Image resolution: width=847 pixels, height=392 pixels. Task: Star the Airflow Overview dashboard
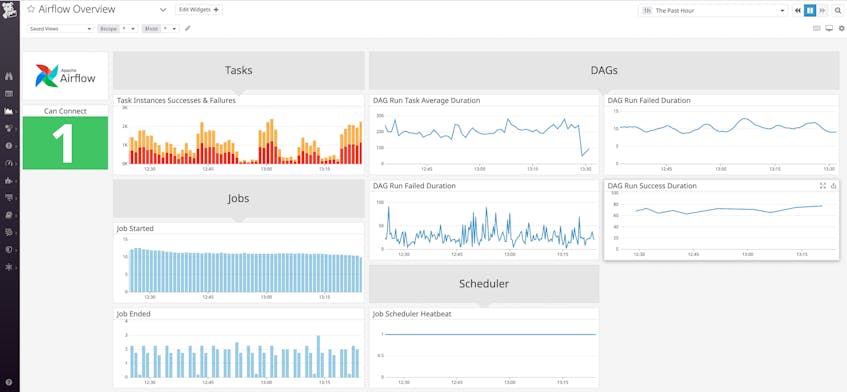click(31, 10)
